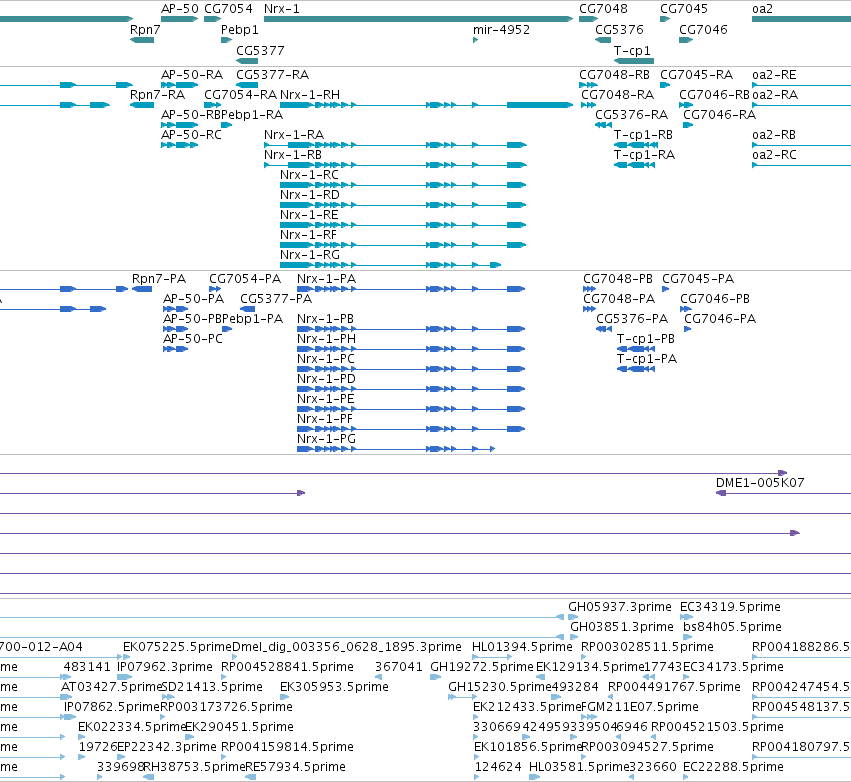Click the CG7045 gene label

(684, 9)
